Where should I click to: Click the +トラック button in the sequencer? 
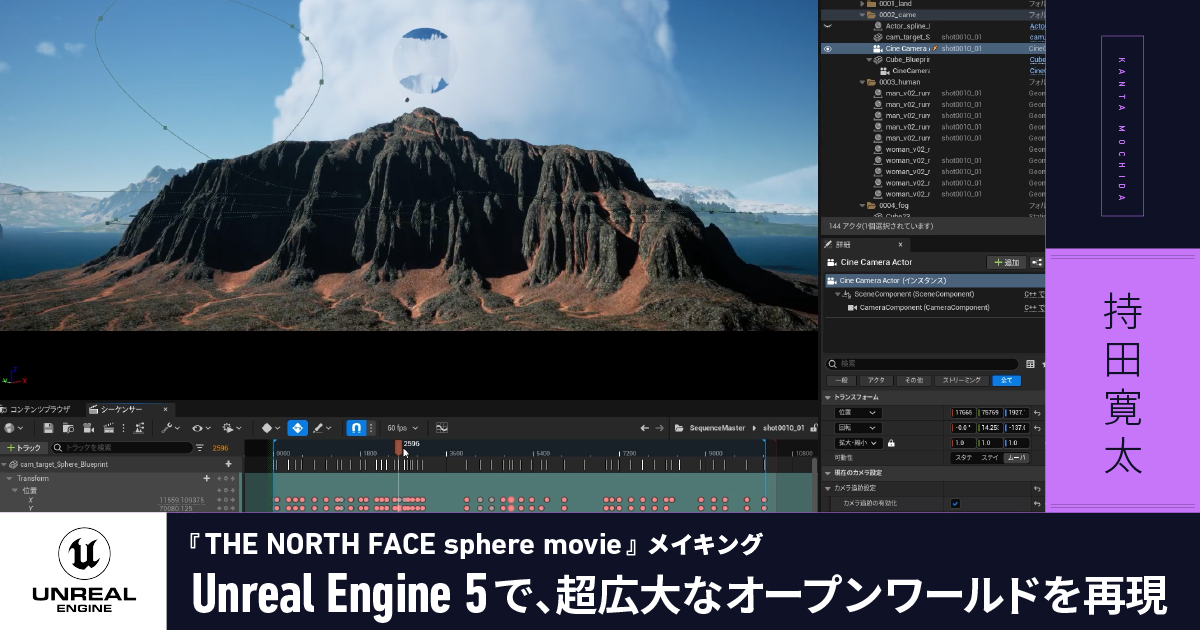(x=22, y=447)
